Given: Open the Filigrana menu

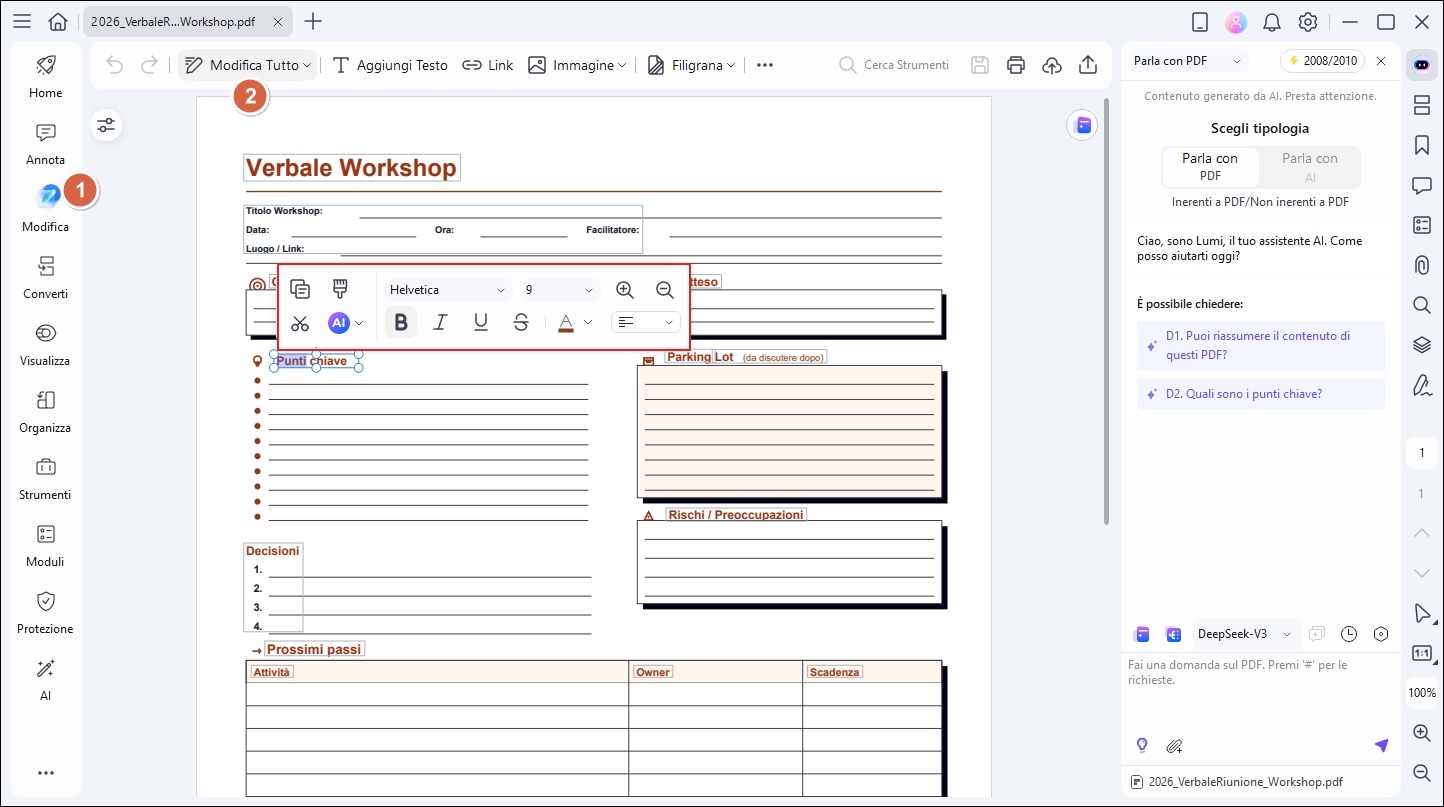Looking at the screenshot, I should pyautogui.click(x=691, y=65).
